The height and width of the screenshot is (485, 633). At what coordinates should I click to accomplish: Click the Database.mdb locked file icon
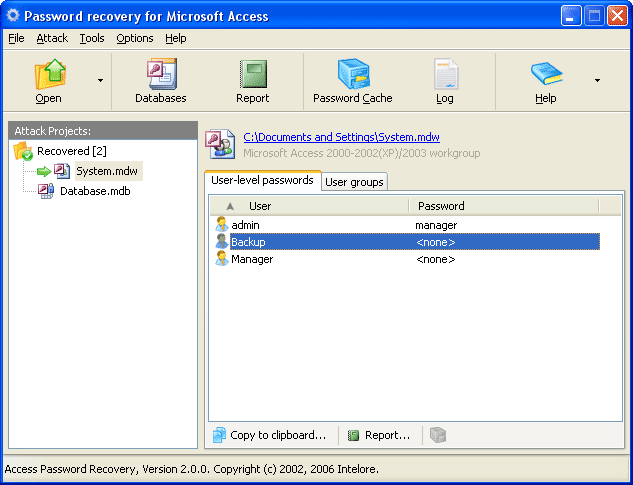click(x=46, y=191)
